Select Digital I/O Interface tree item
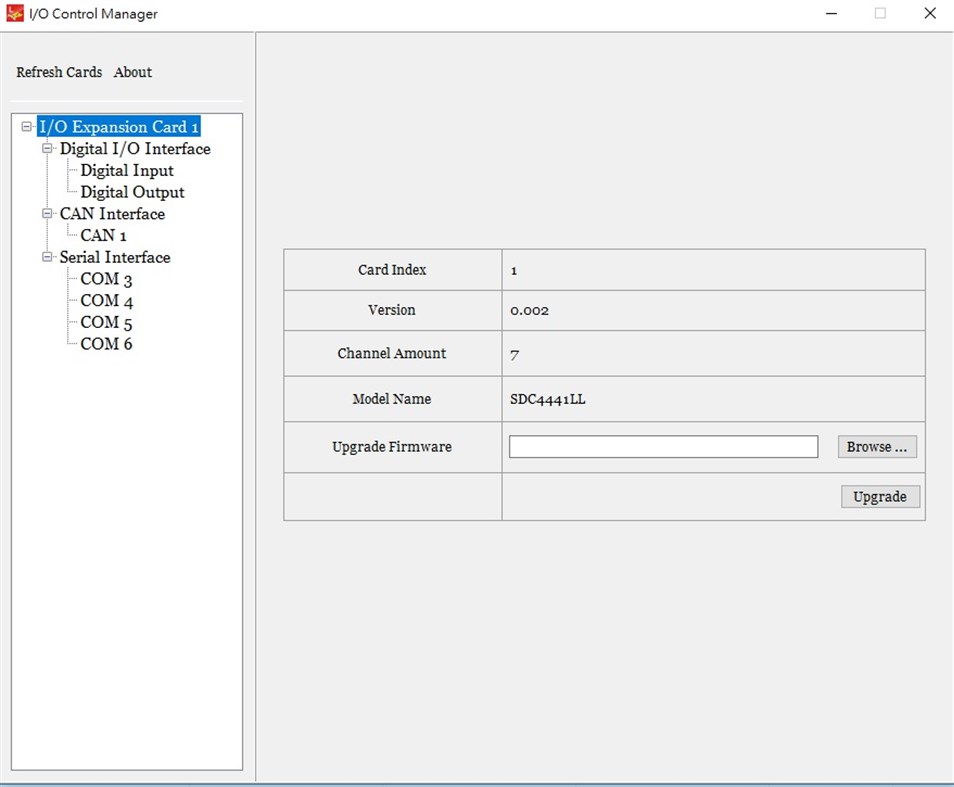Image resolution: width=954 pixels, height=787 pixels. (135, 148)
